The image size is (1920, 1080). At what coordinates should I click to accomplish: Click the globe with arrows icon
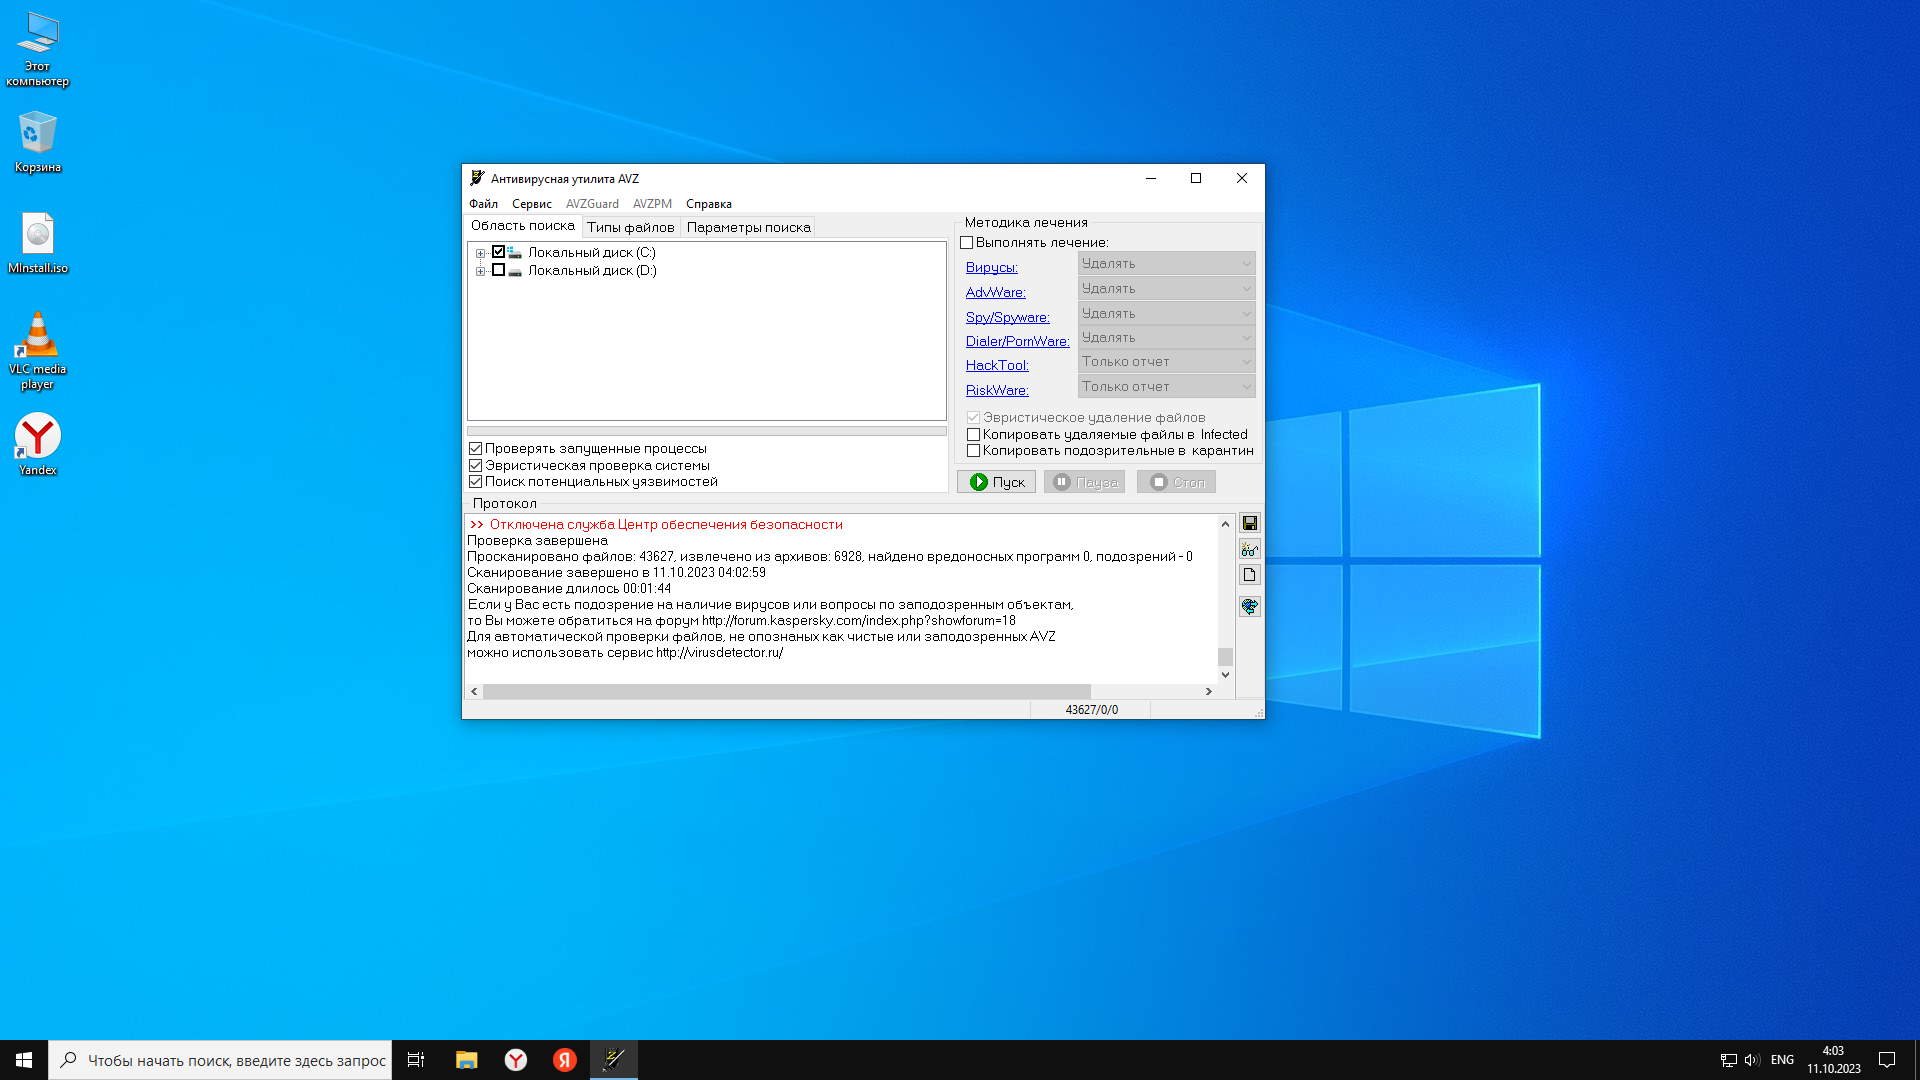click(1249, 606)
